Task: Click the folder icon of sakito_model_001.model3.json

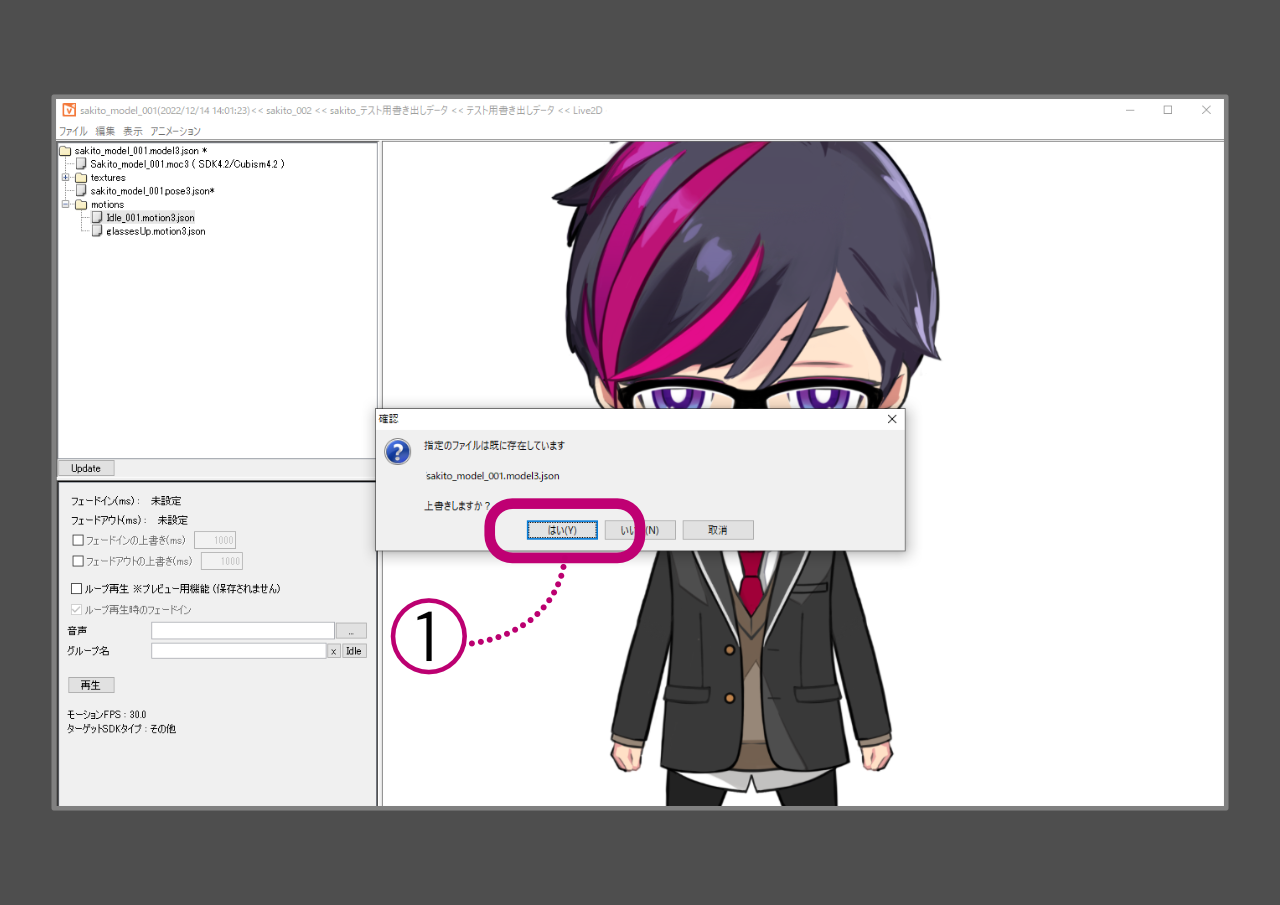Action: (x=65, y=151)
